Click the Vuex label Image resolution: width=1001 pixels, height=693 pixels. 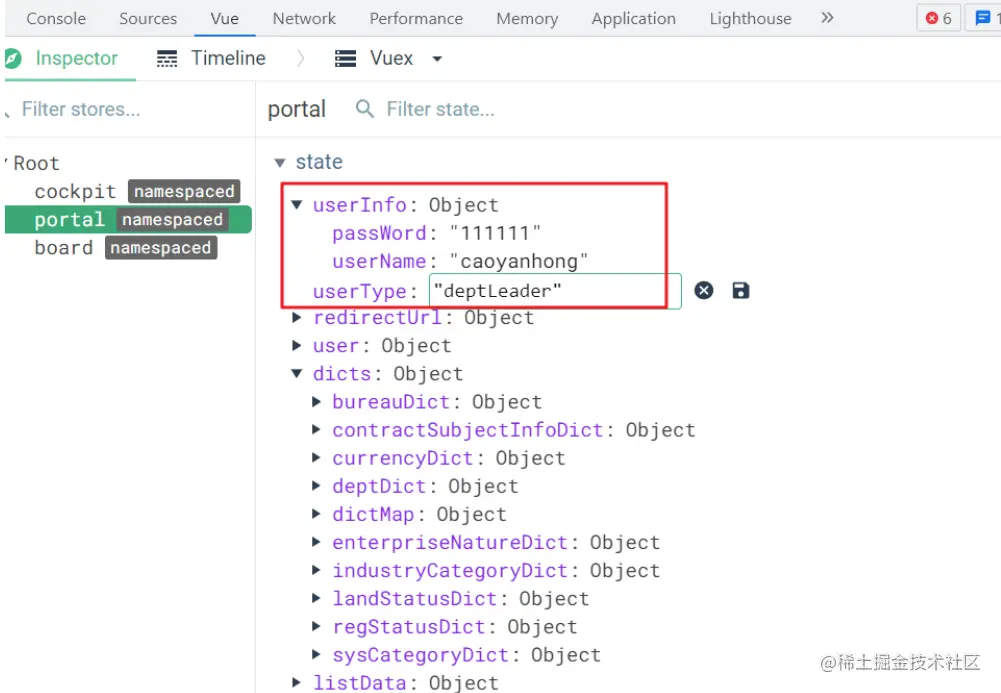click(391, 58)
